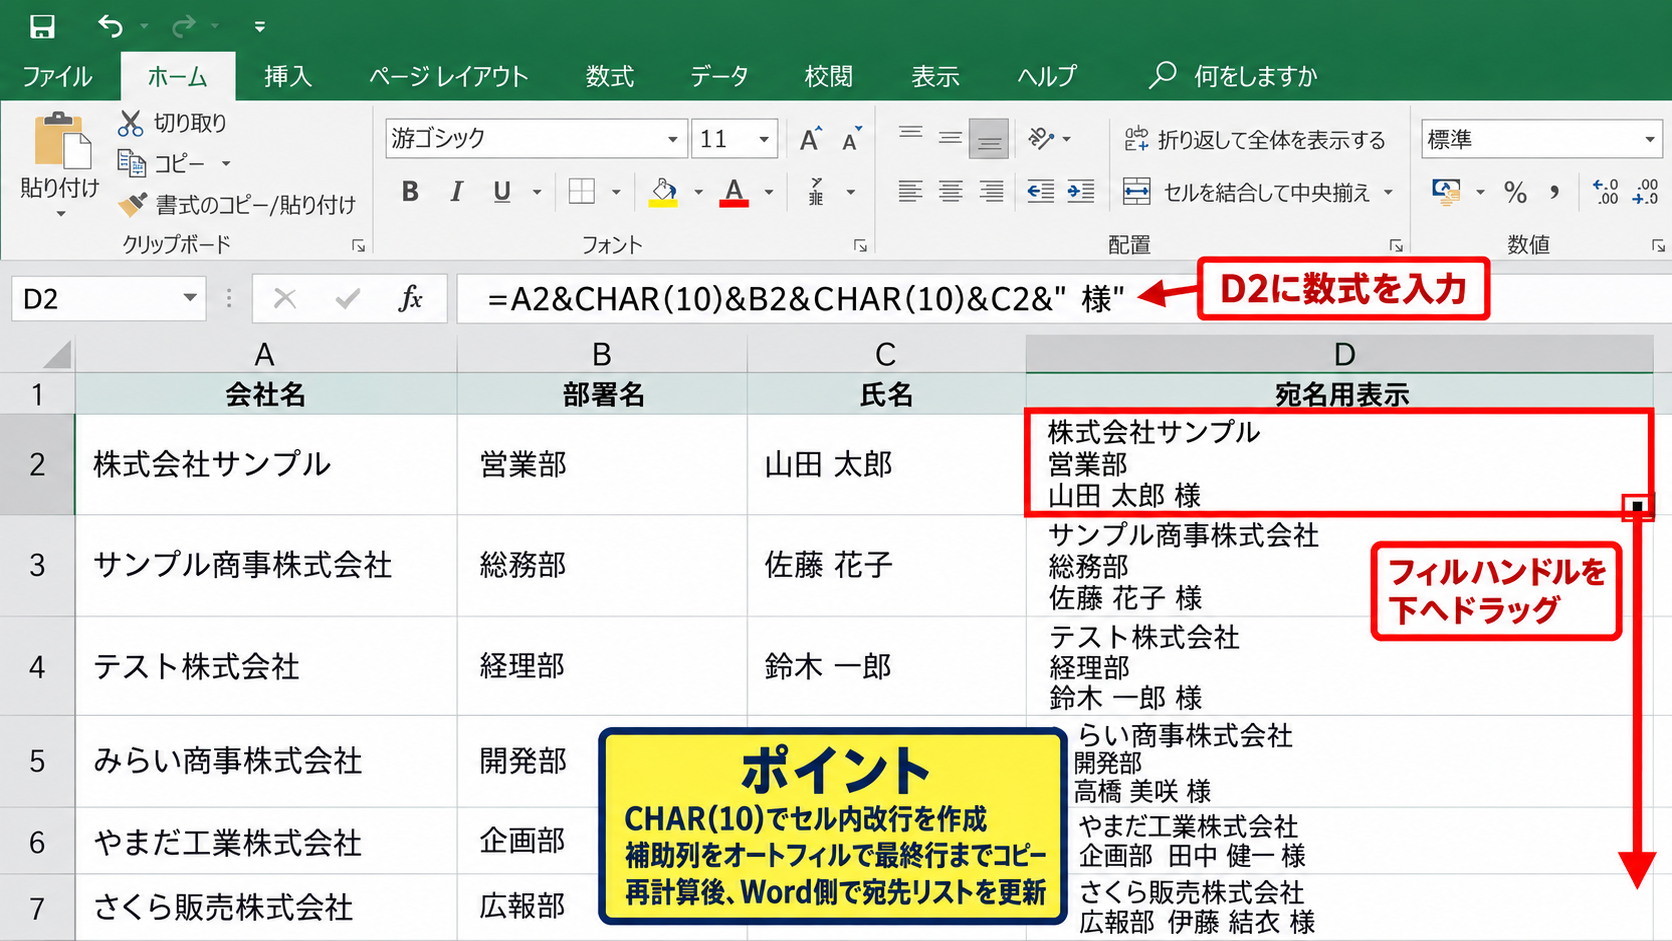Image resolution: width=1672 pixels, height=941 pixels.
Task: Click the Undo arrow icon
Action: click(x=110, y=26)
